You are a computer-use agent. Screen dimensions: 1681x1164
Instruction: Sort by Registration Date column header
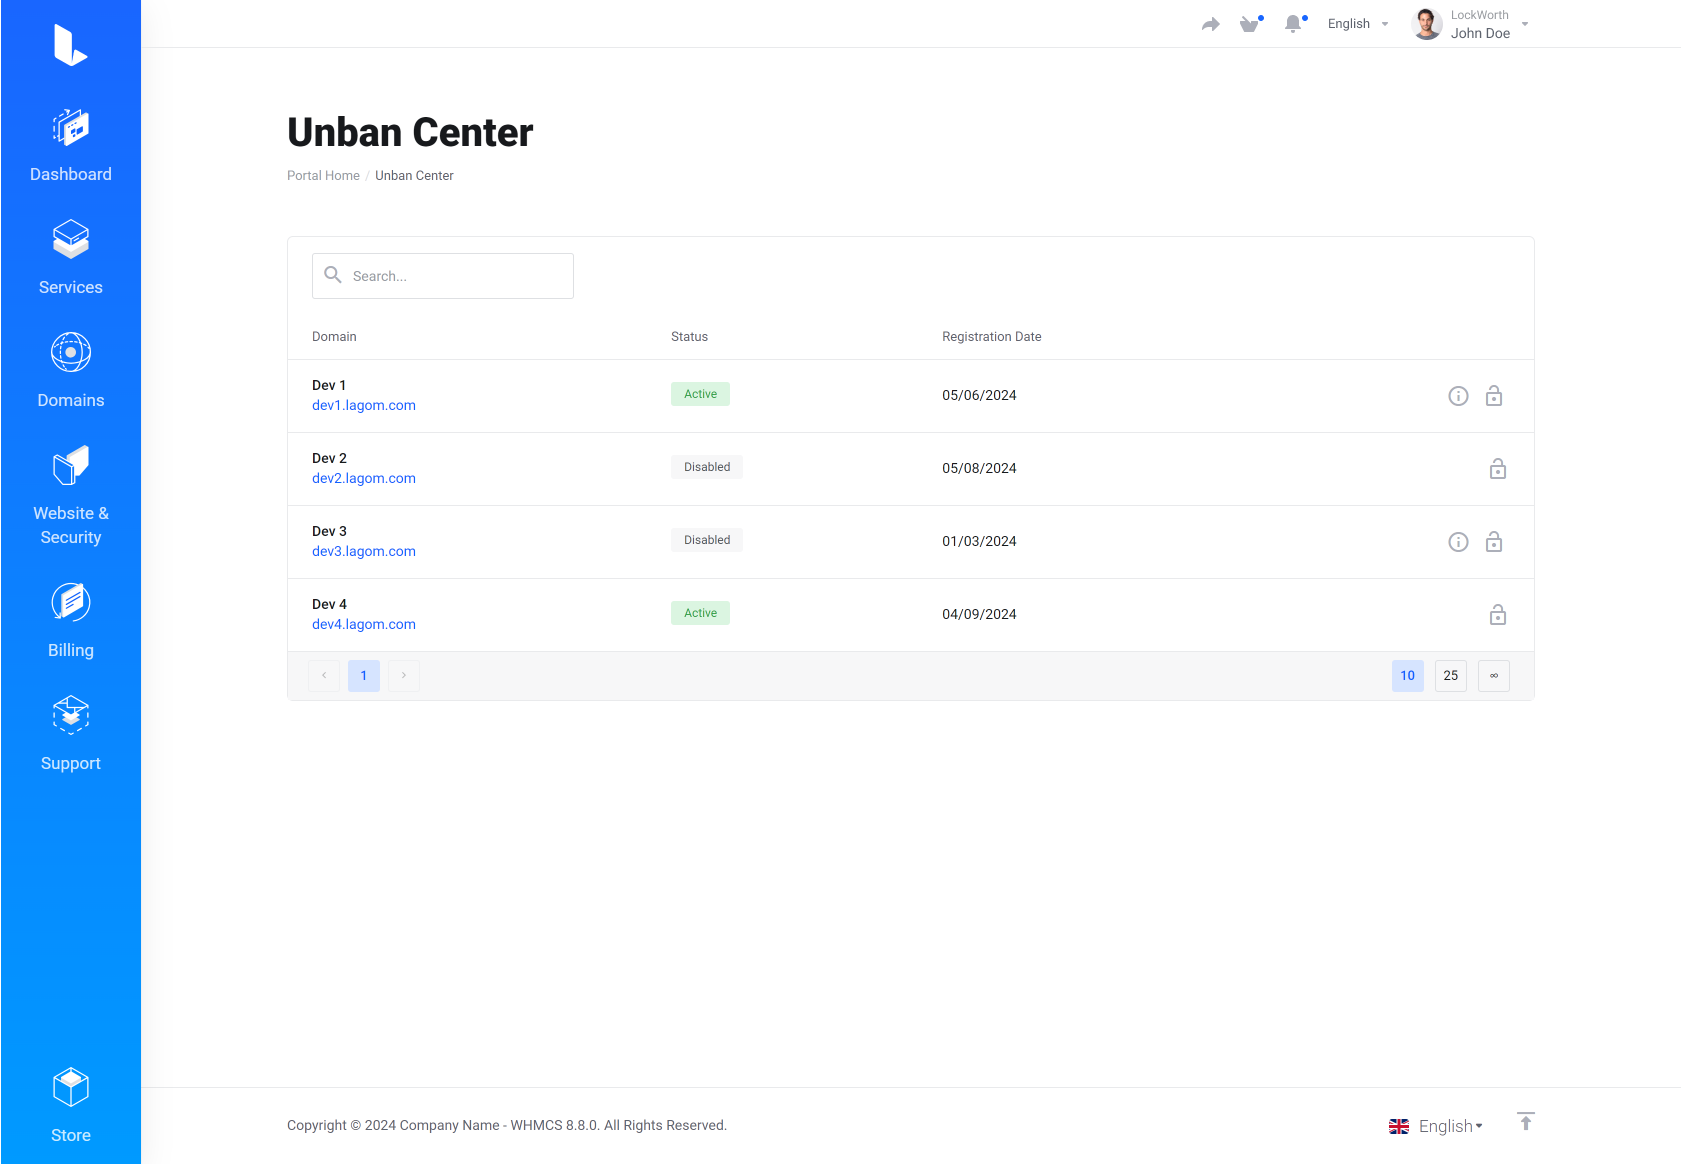coord(992,337)
